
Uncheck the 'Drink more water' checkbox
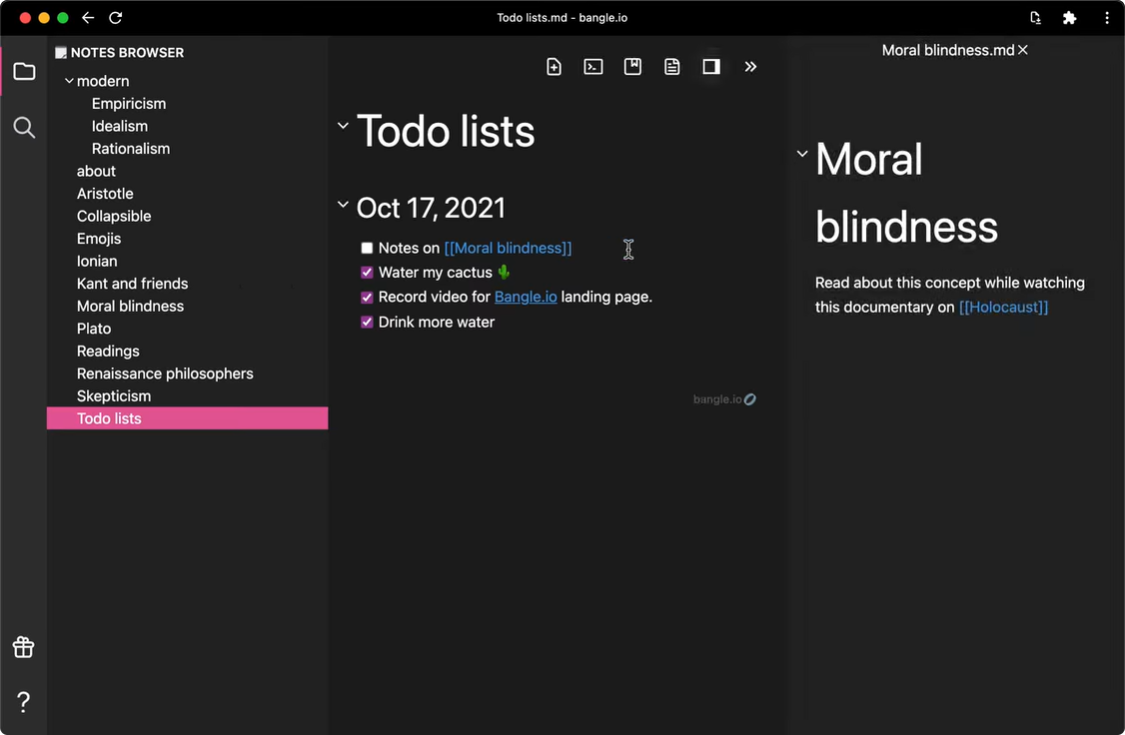(x=367, y=322)
